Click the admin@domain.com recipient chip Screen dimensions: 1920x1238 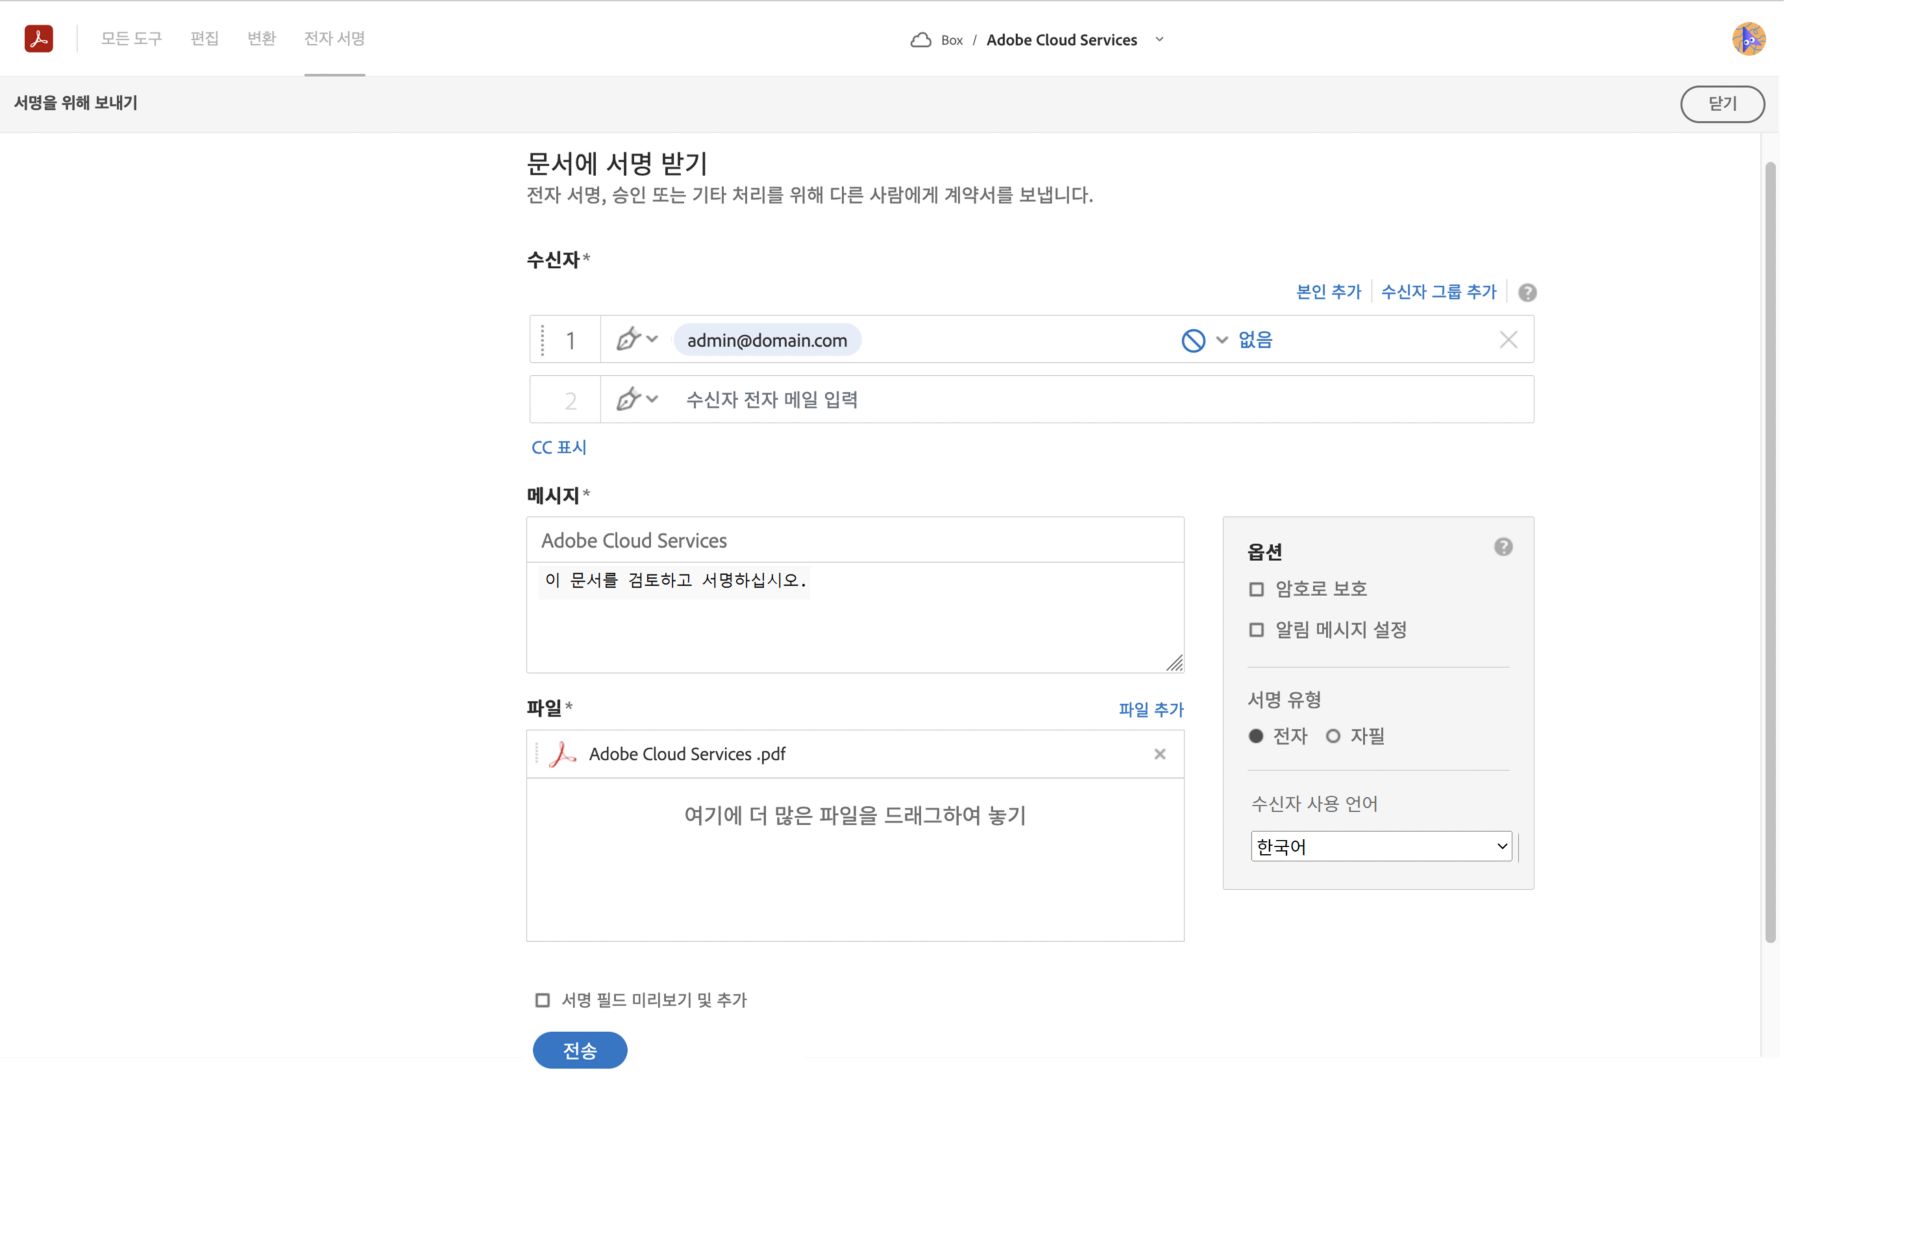[x=767, y=340]
